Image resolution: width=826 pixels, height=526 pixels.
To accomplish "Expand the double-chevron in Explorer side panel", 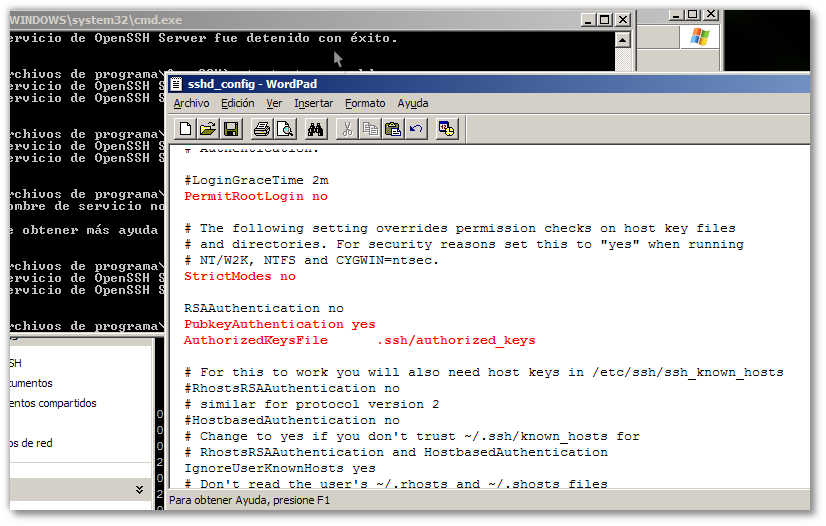I will point(139,490).
